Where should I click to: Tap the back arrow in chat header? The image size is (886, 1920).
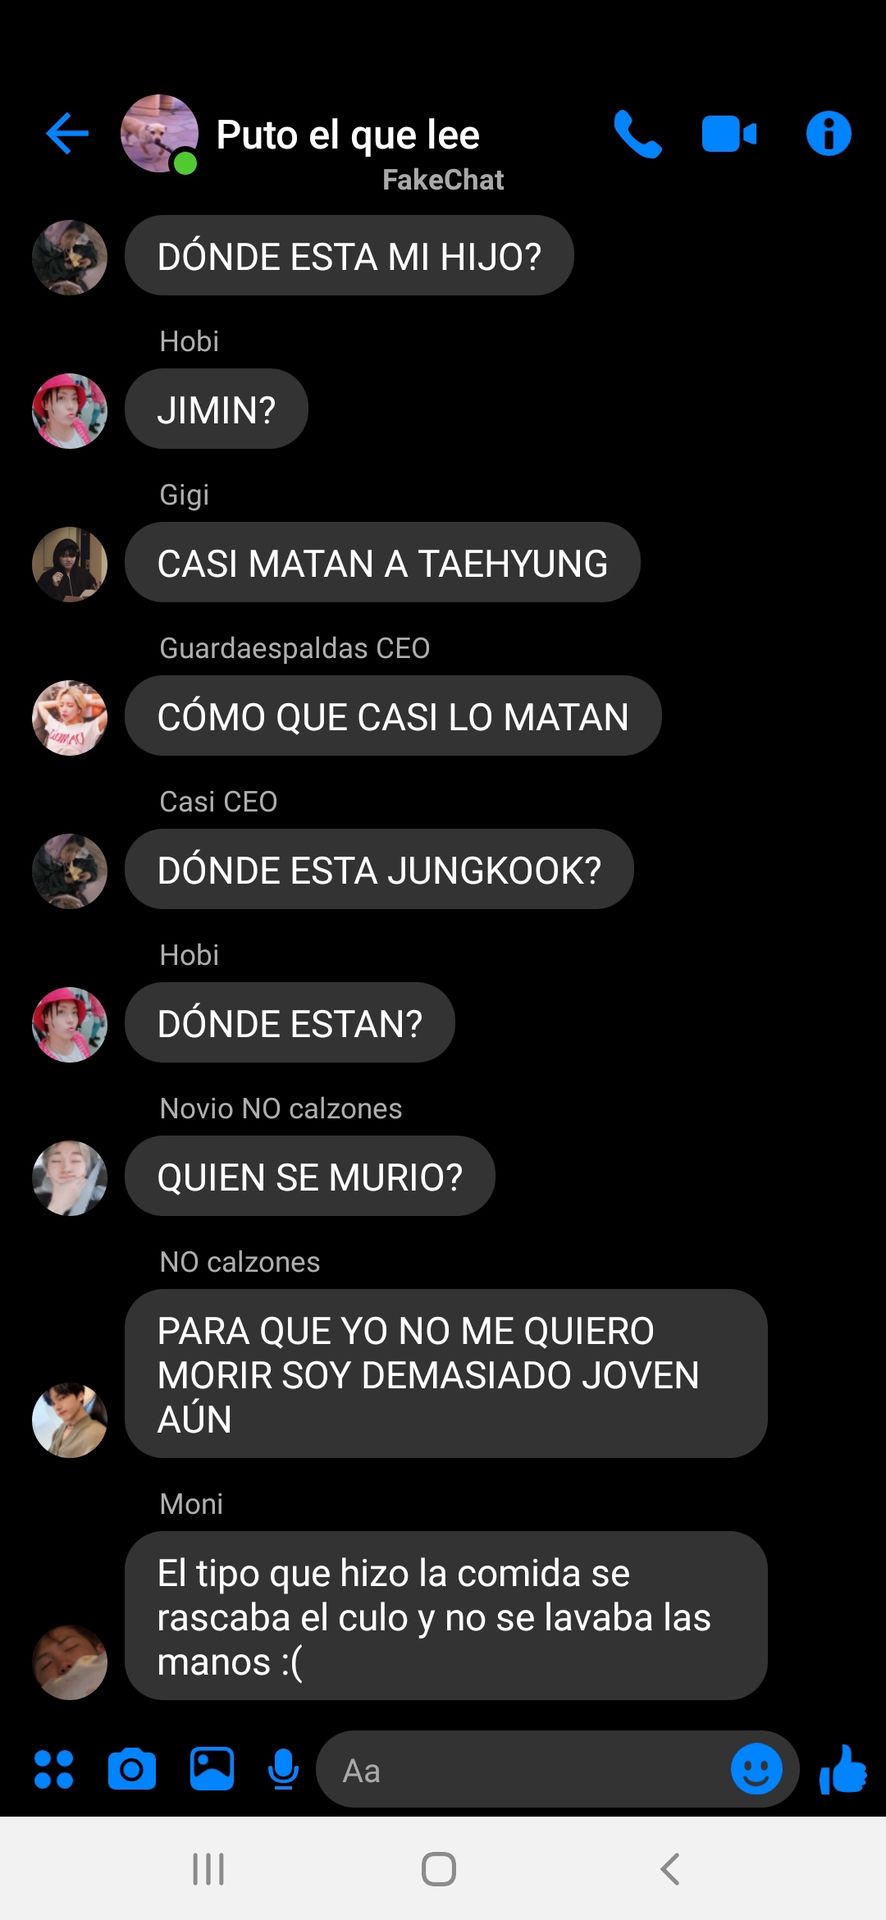(67, 133)
